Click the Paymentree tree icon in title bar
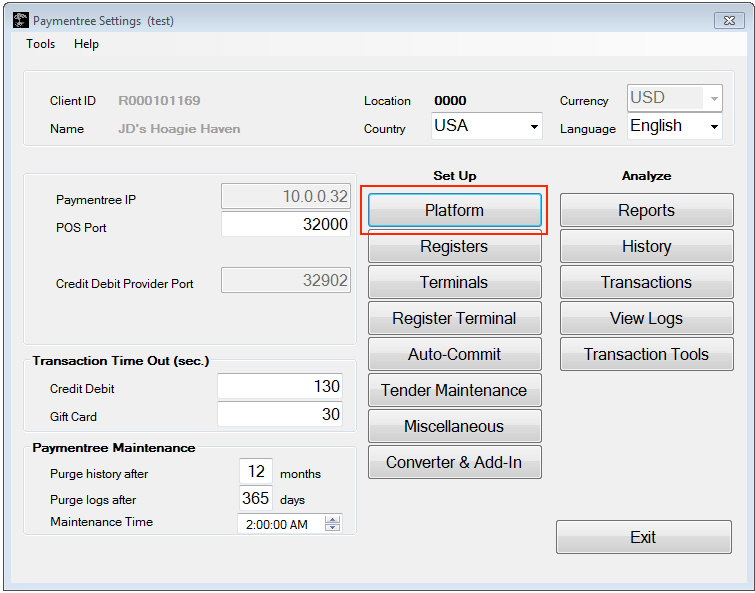Viewport: 755px width, 593px height. (21, 21)
